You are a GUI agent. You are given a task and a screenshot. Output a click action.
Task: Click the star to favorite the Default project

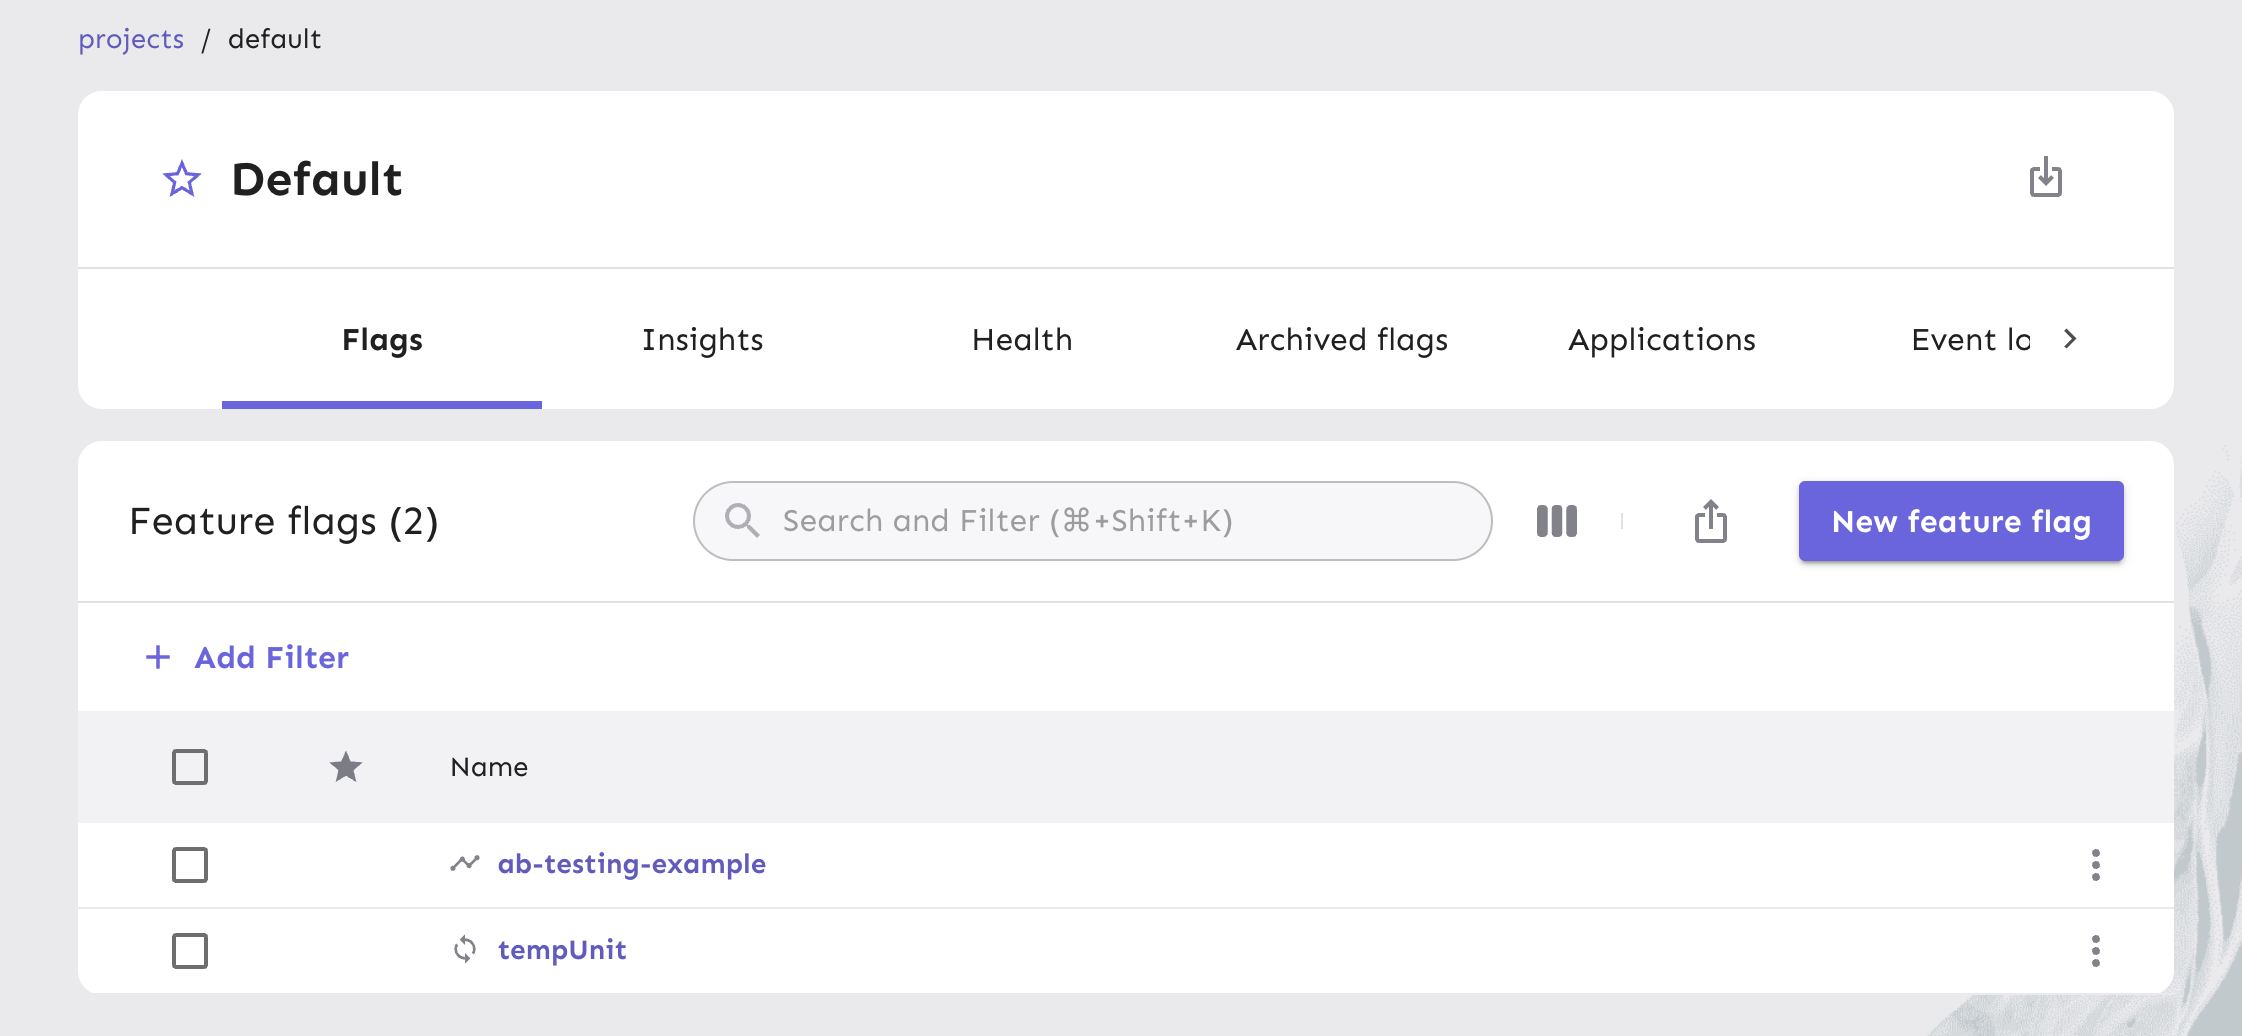coord(181,179)
